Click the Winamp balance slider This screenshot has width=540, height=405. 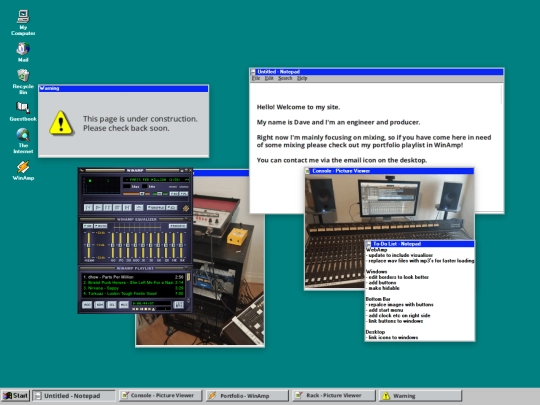pos(159,194)
